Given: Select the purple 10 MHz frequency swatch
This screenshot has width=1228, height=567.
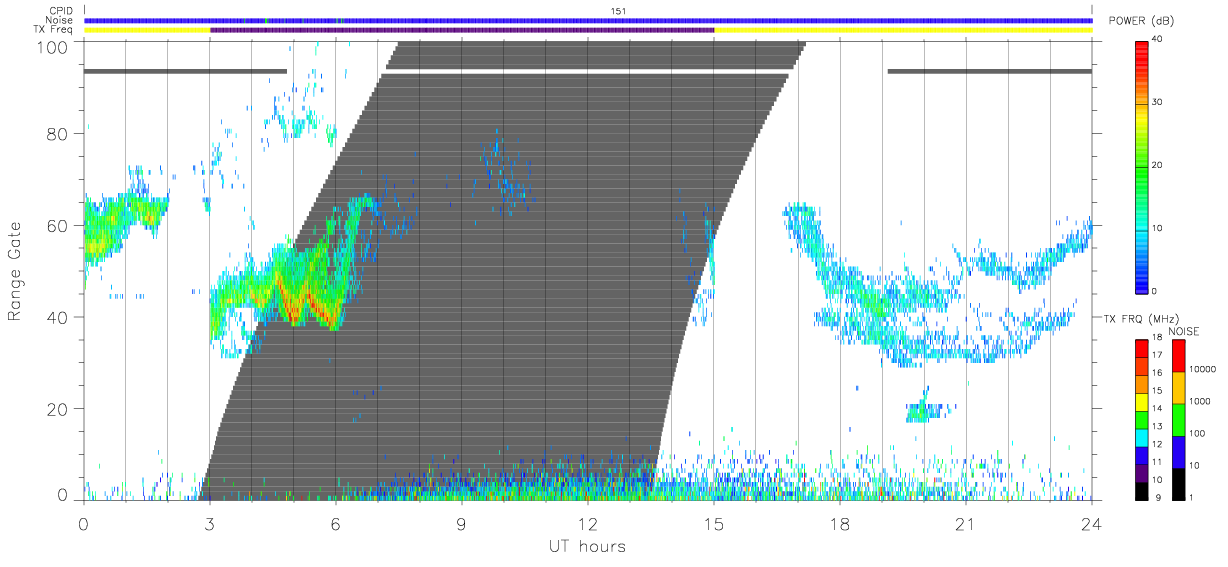Looking at the screenshot, I should click(x=1142, y=472).
